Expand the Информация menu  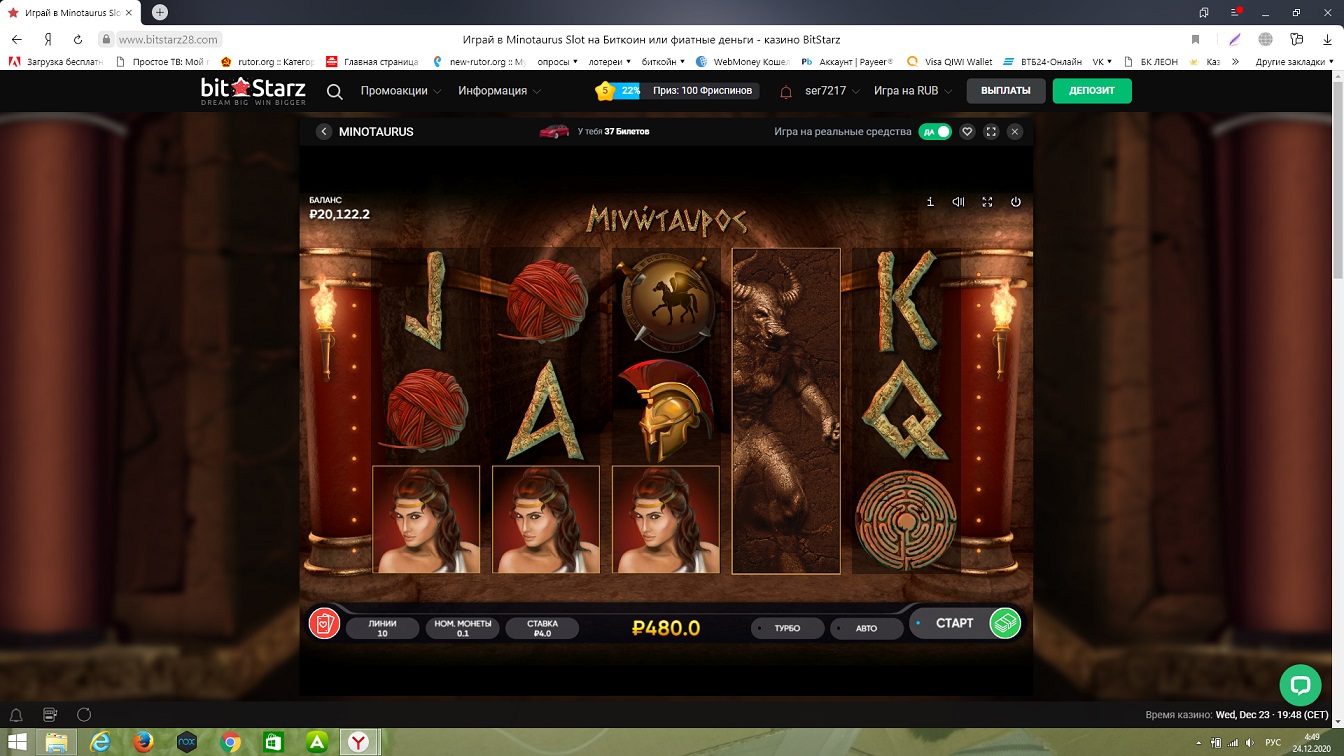click(499, 91)
